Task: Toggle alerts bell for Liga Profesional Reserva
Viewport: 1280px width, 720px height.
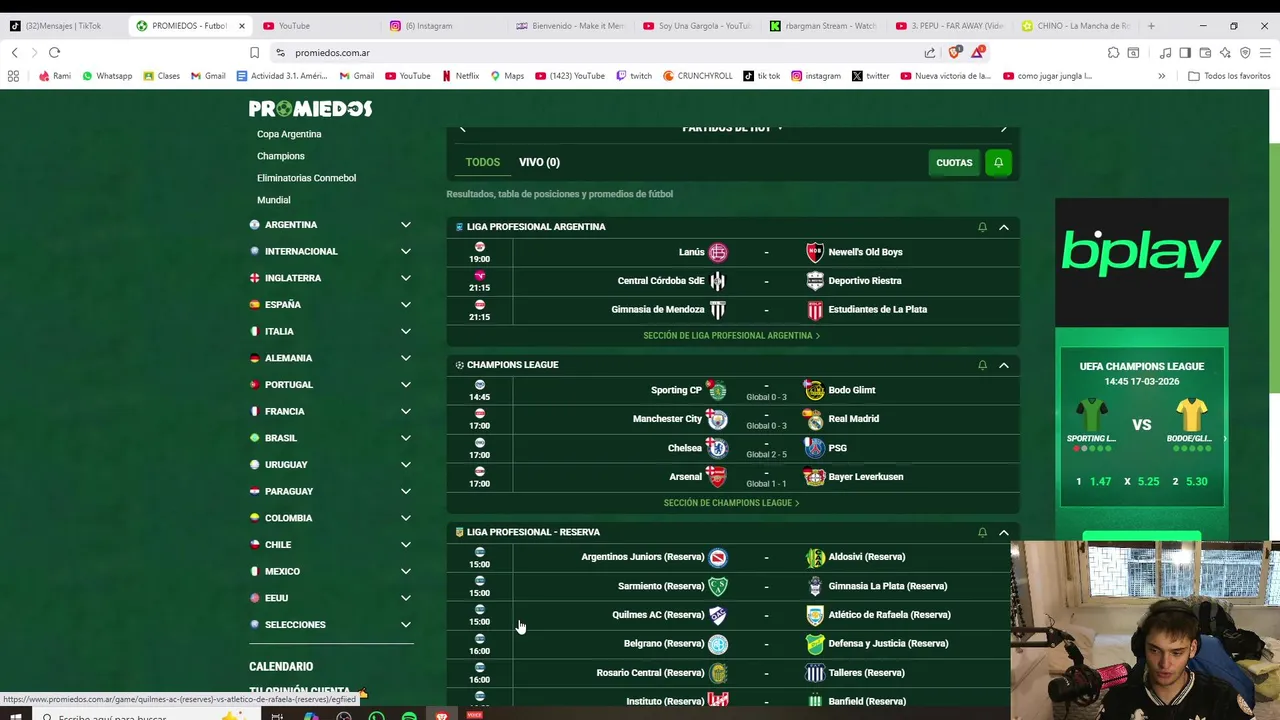Action: click(982, 532)
